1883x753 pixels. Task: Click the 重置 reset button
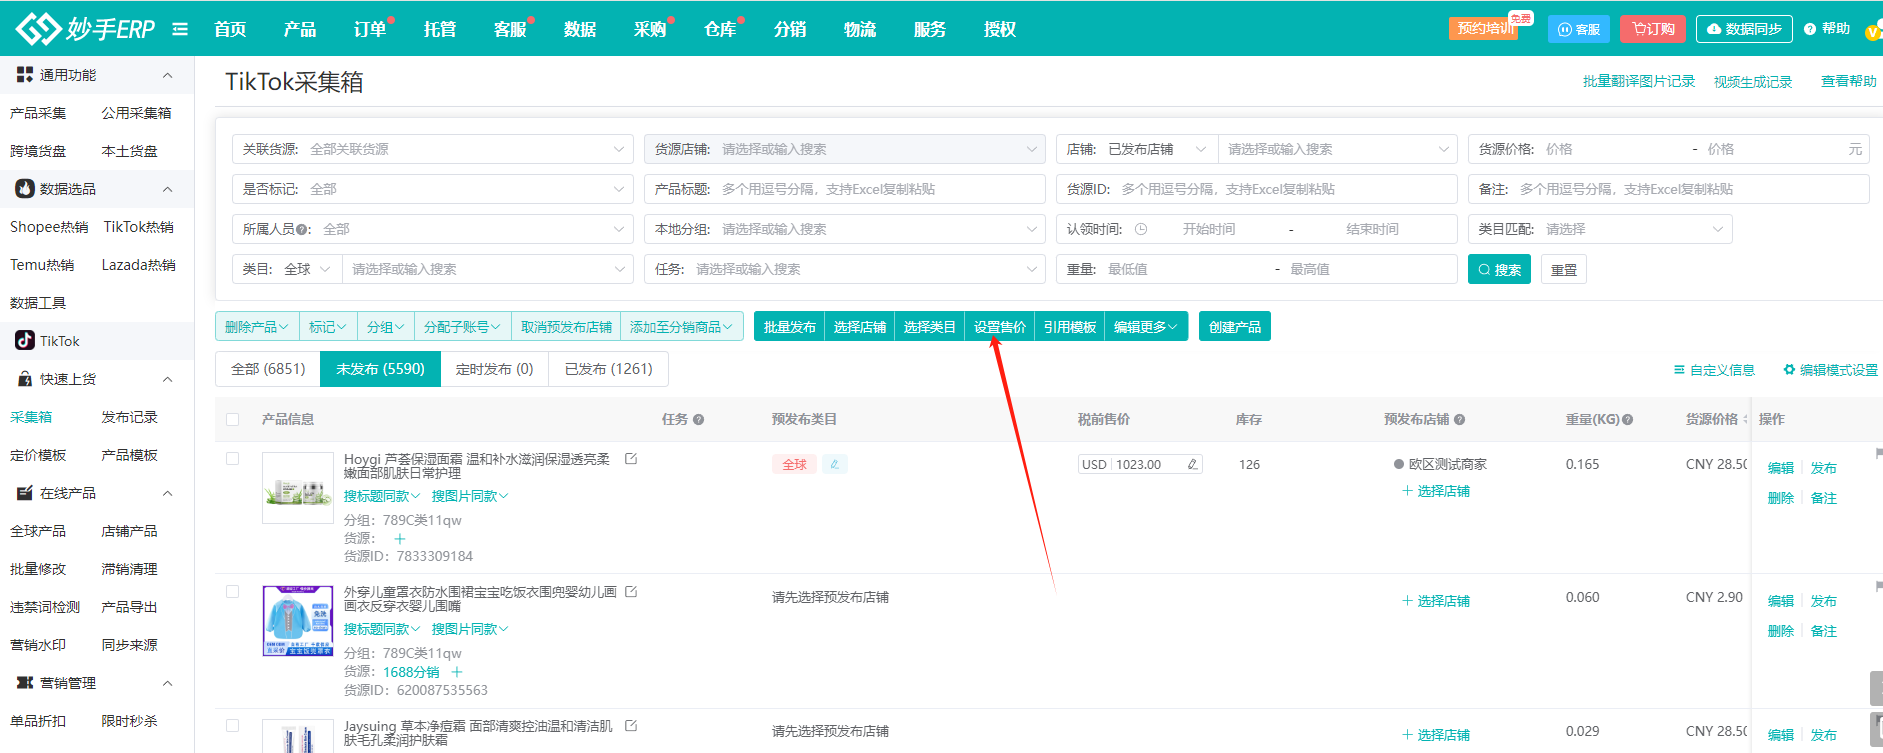click(1564, 269)
